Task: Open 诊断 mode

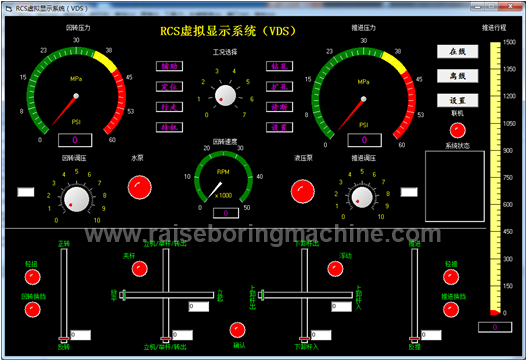Action: point(279,107)
